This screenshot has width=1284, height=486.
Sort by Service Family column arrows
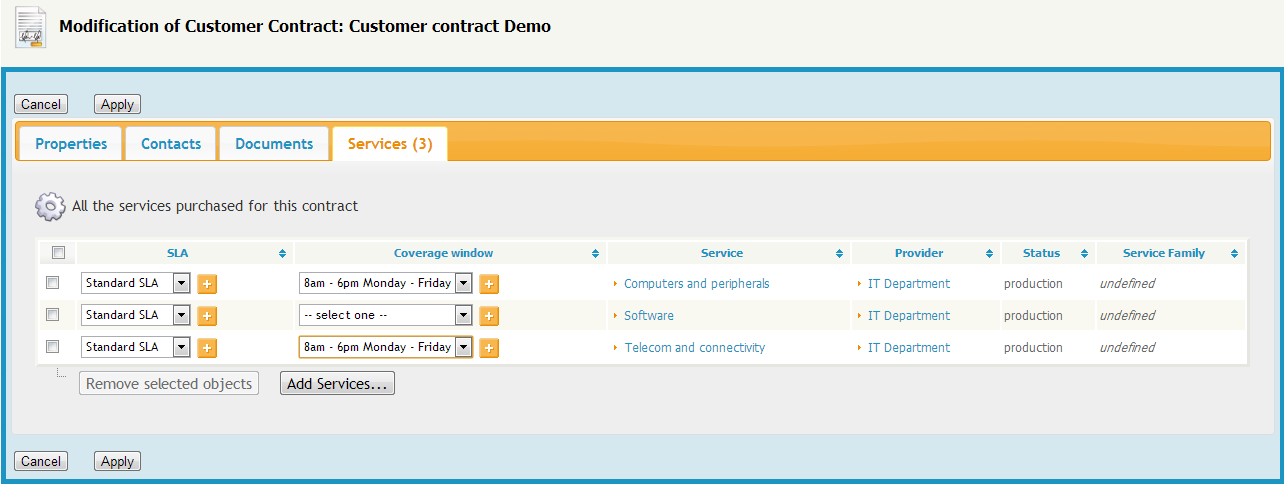click(x=1235, y=254)
